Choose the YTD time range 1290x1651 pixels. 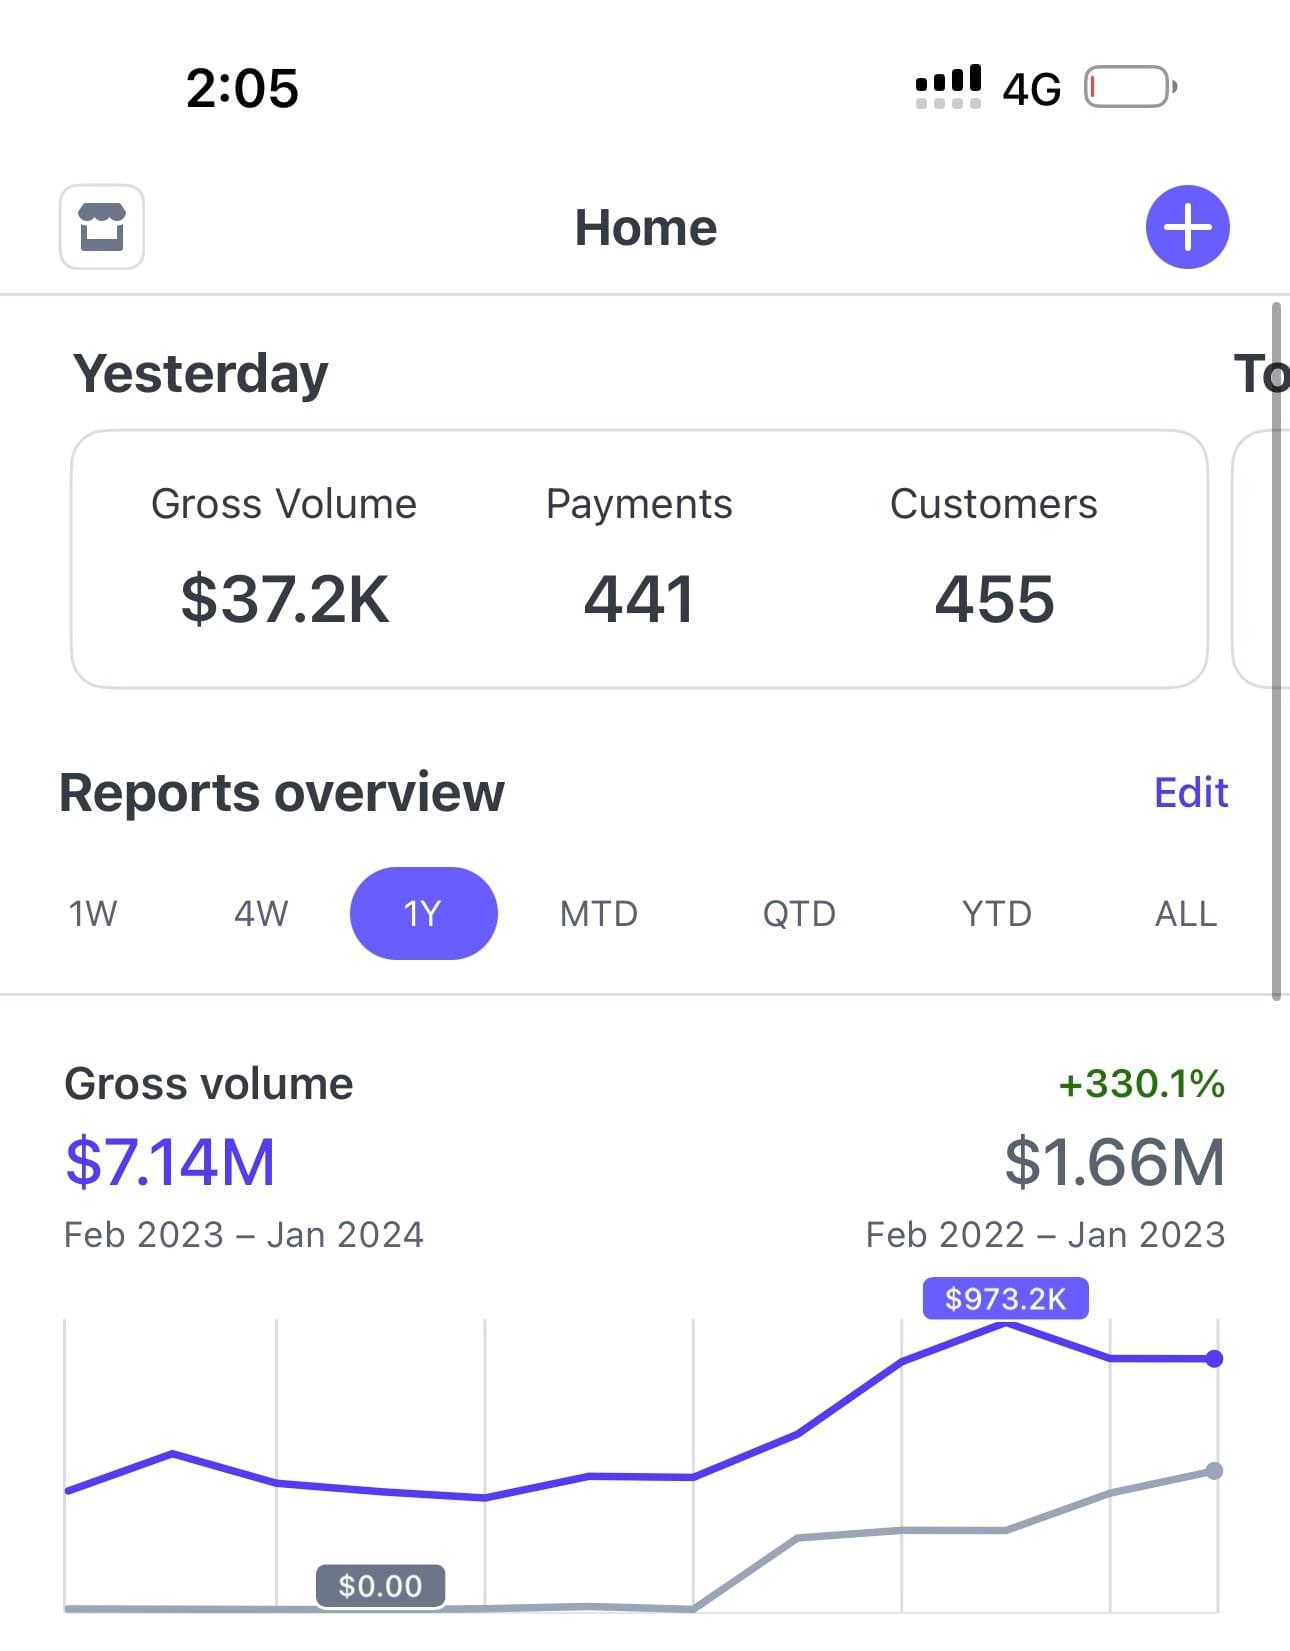coord(996,913)
